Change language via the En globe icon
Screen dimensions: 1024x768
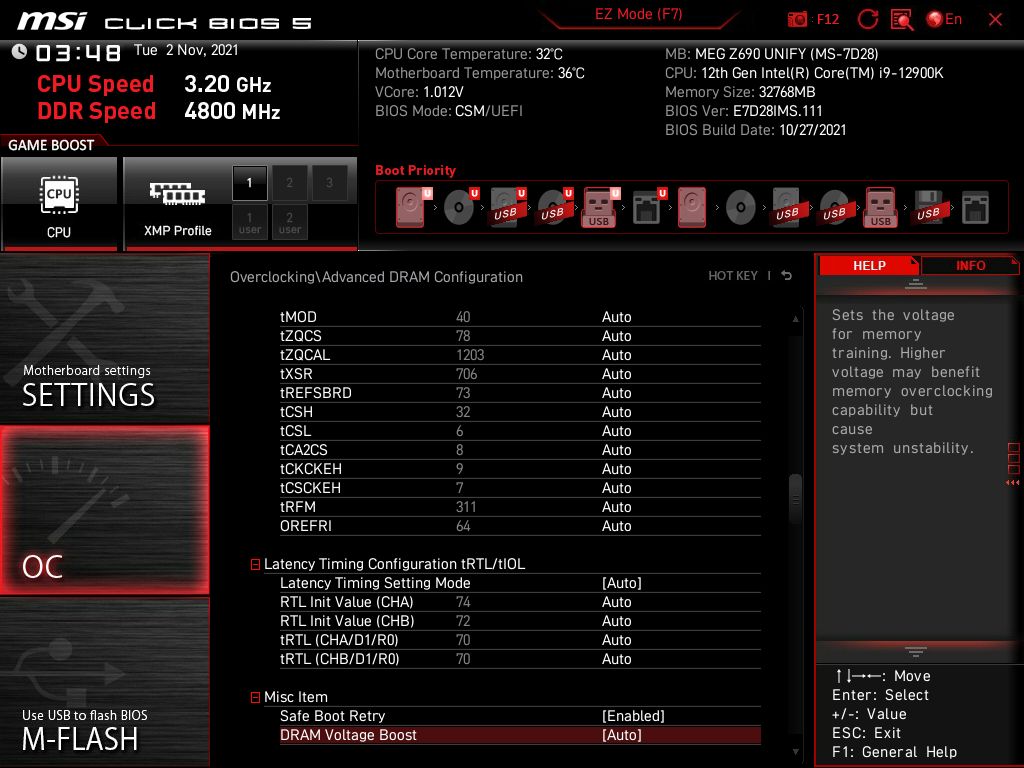[x=944, y=20]
